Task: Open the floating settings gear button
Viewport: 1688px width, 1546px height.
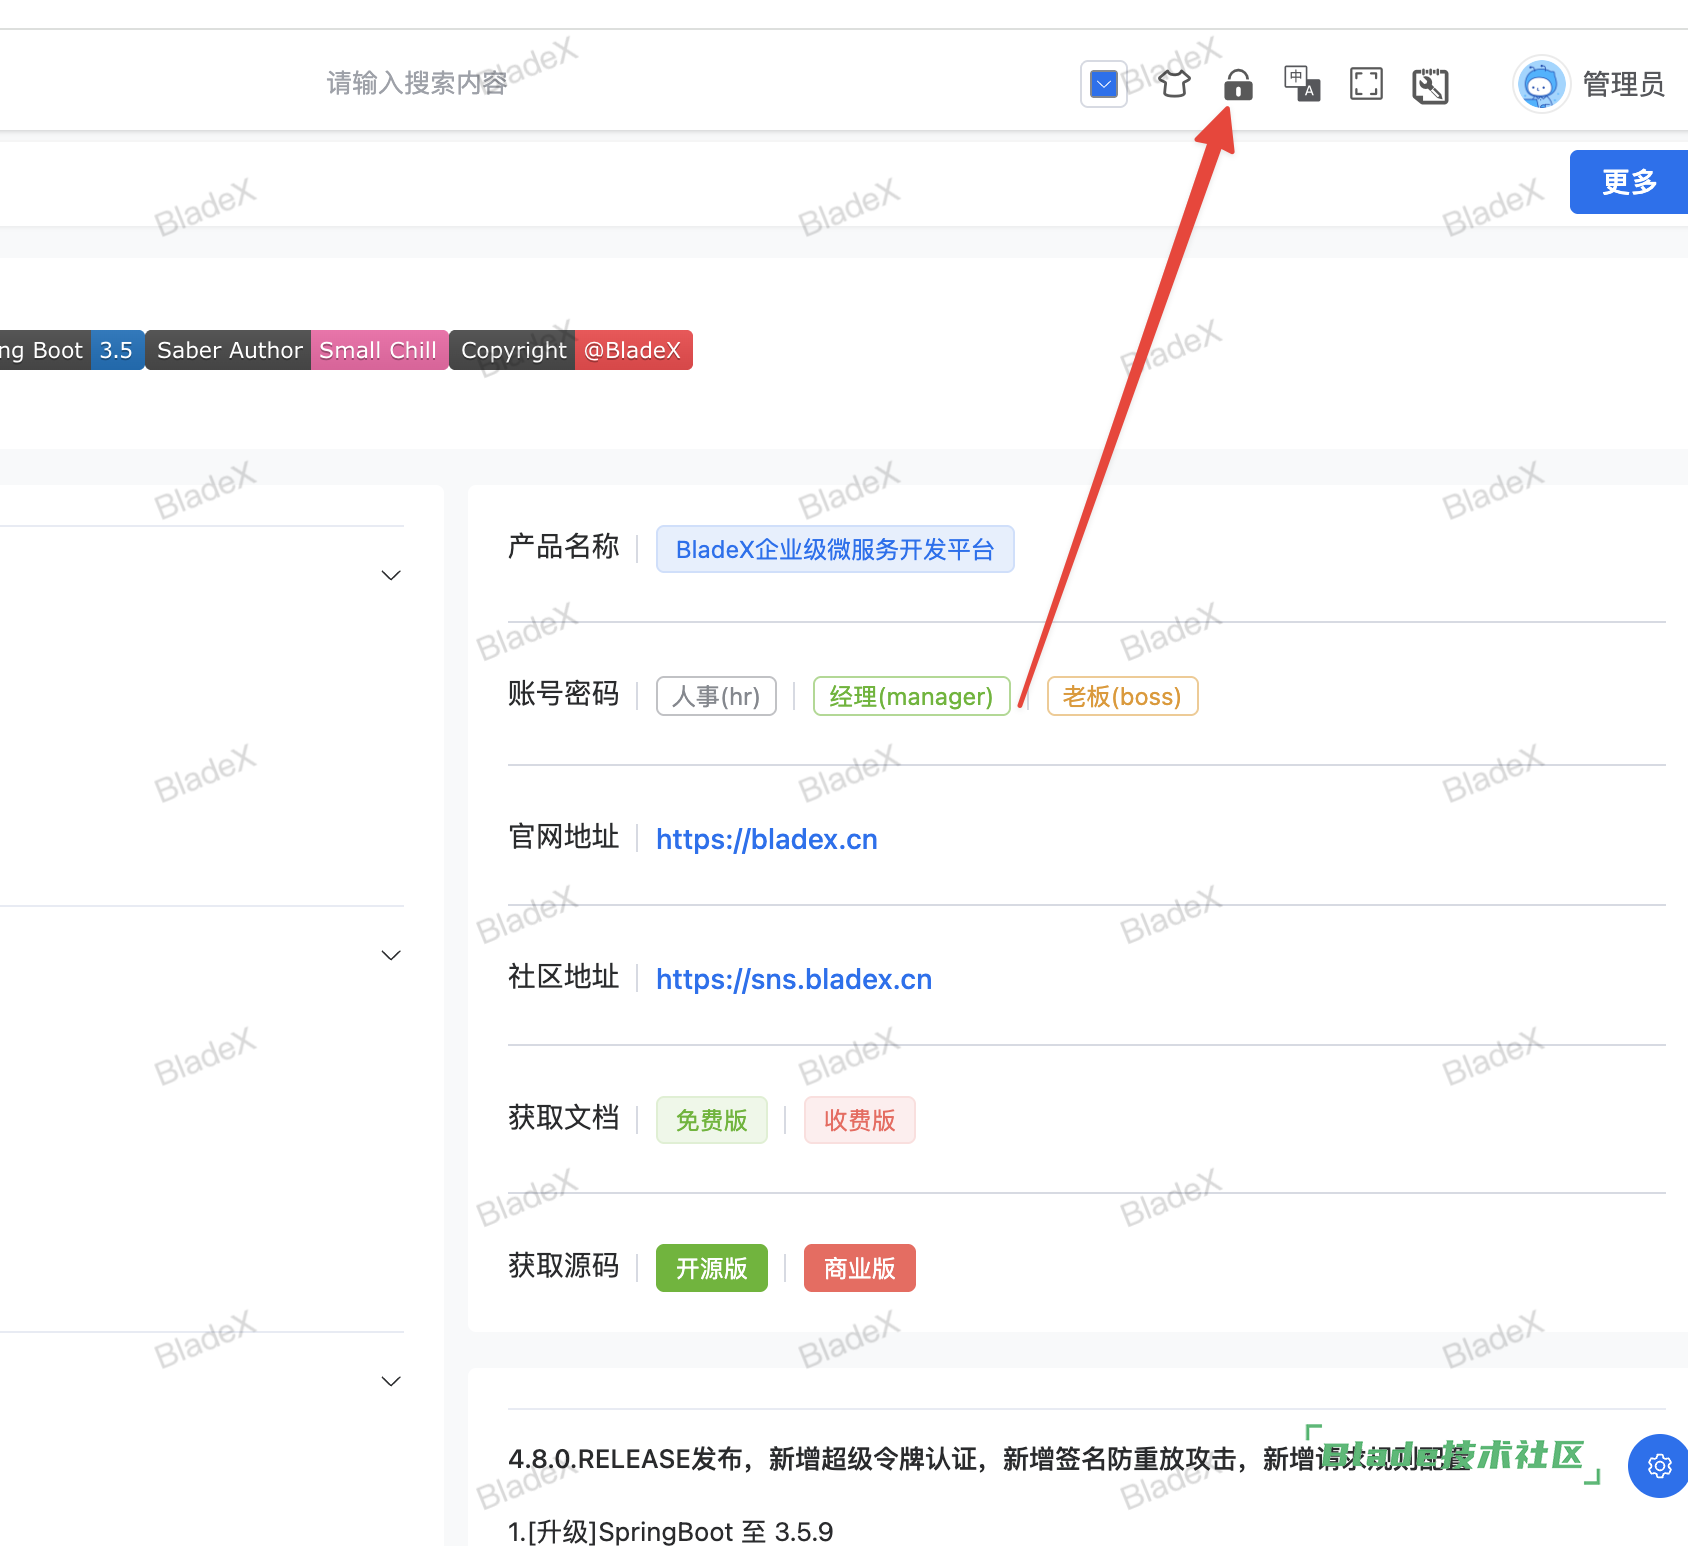Action: pyautogui.click(x=1659, y=1466)
